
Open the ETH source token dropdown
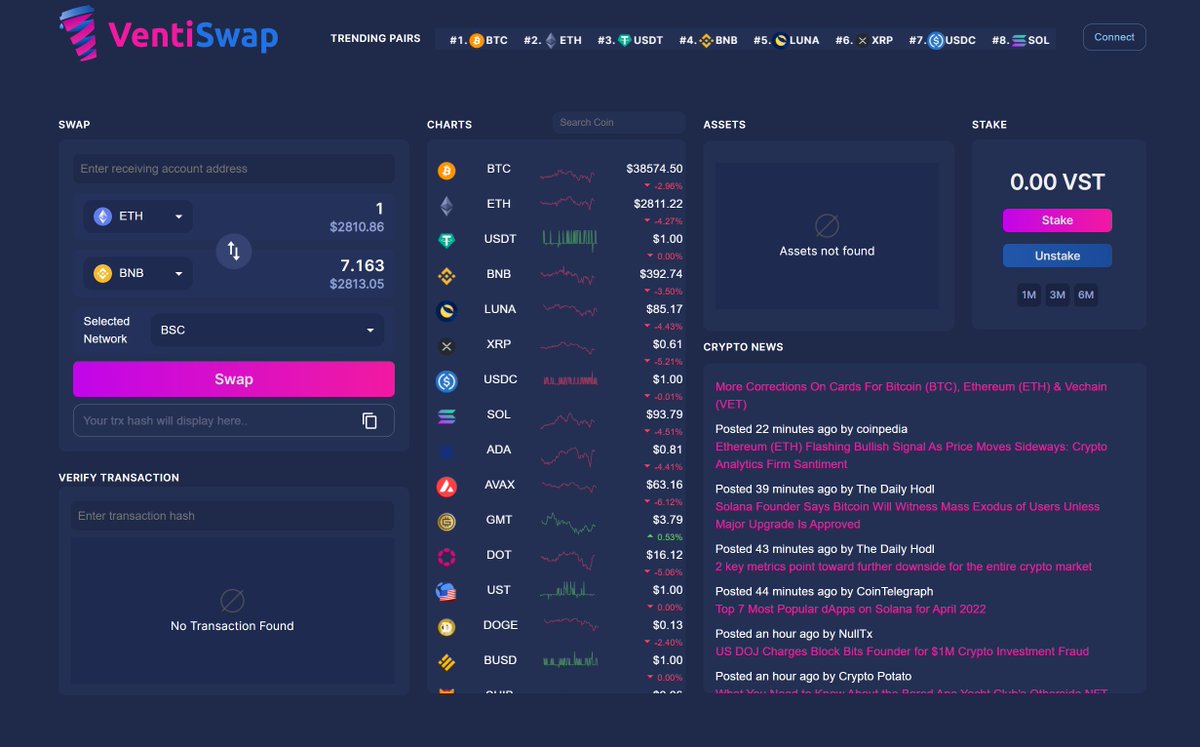click(138, 216)
